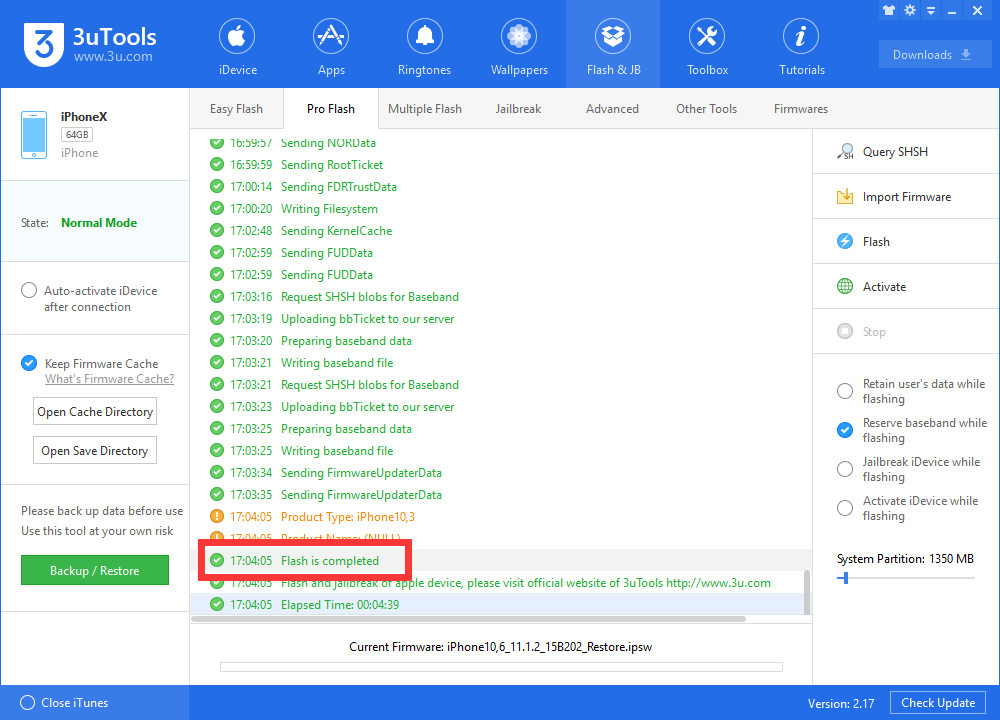Screen dimensions: 1000x720
Task: Click check icon for 17:03:35 Sending FirmwareUpdaterData
Action: (x=217, y=494)
